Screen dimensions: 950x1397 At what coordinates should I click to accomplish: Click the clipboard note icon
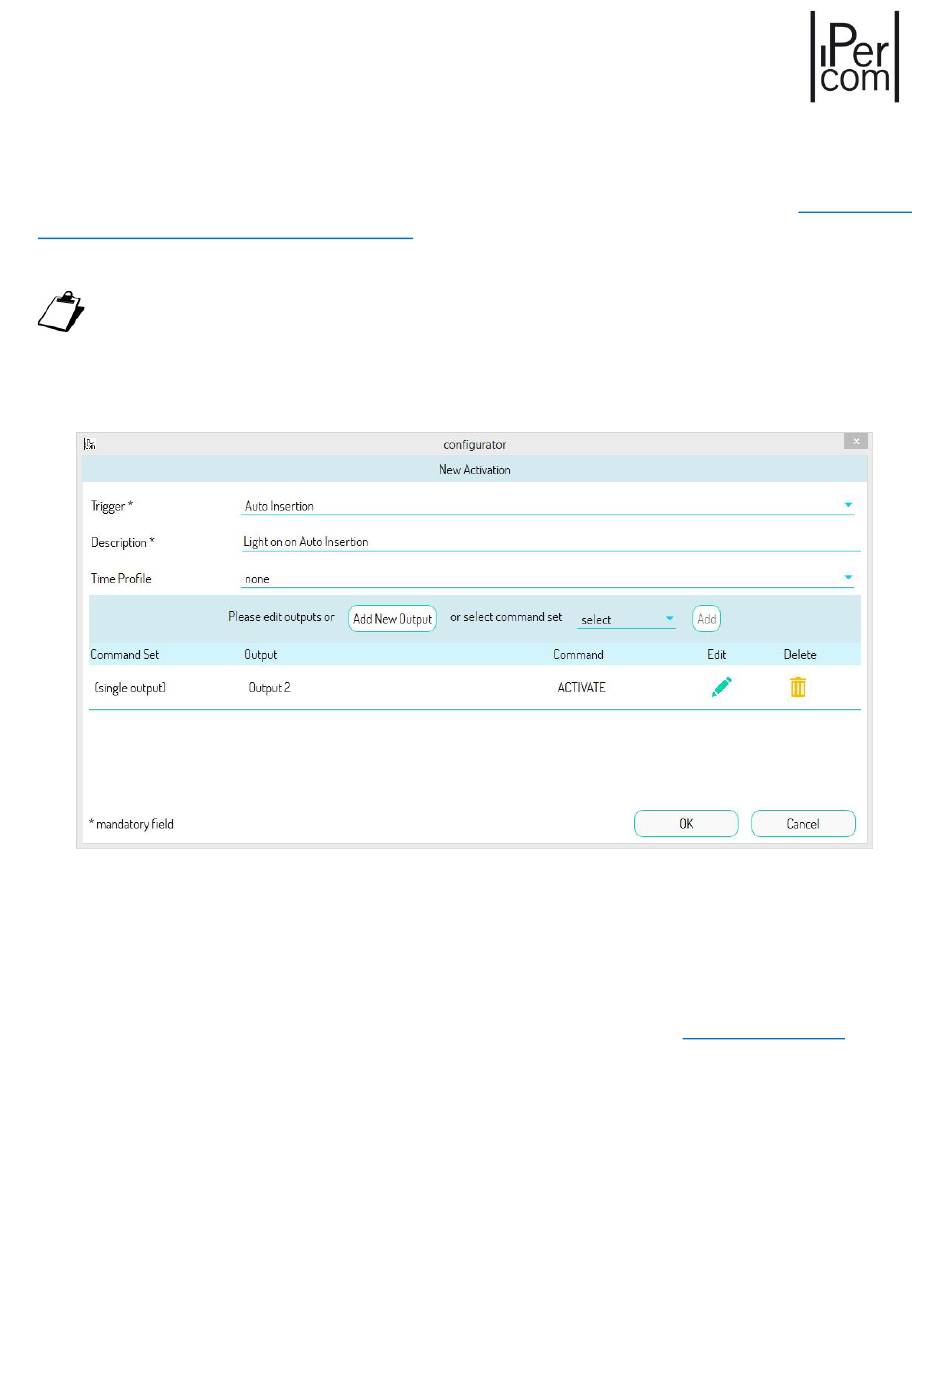[61, 311]
